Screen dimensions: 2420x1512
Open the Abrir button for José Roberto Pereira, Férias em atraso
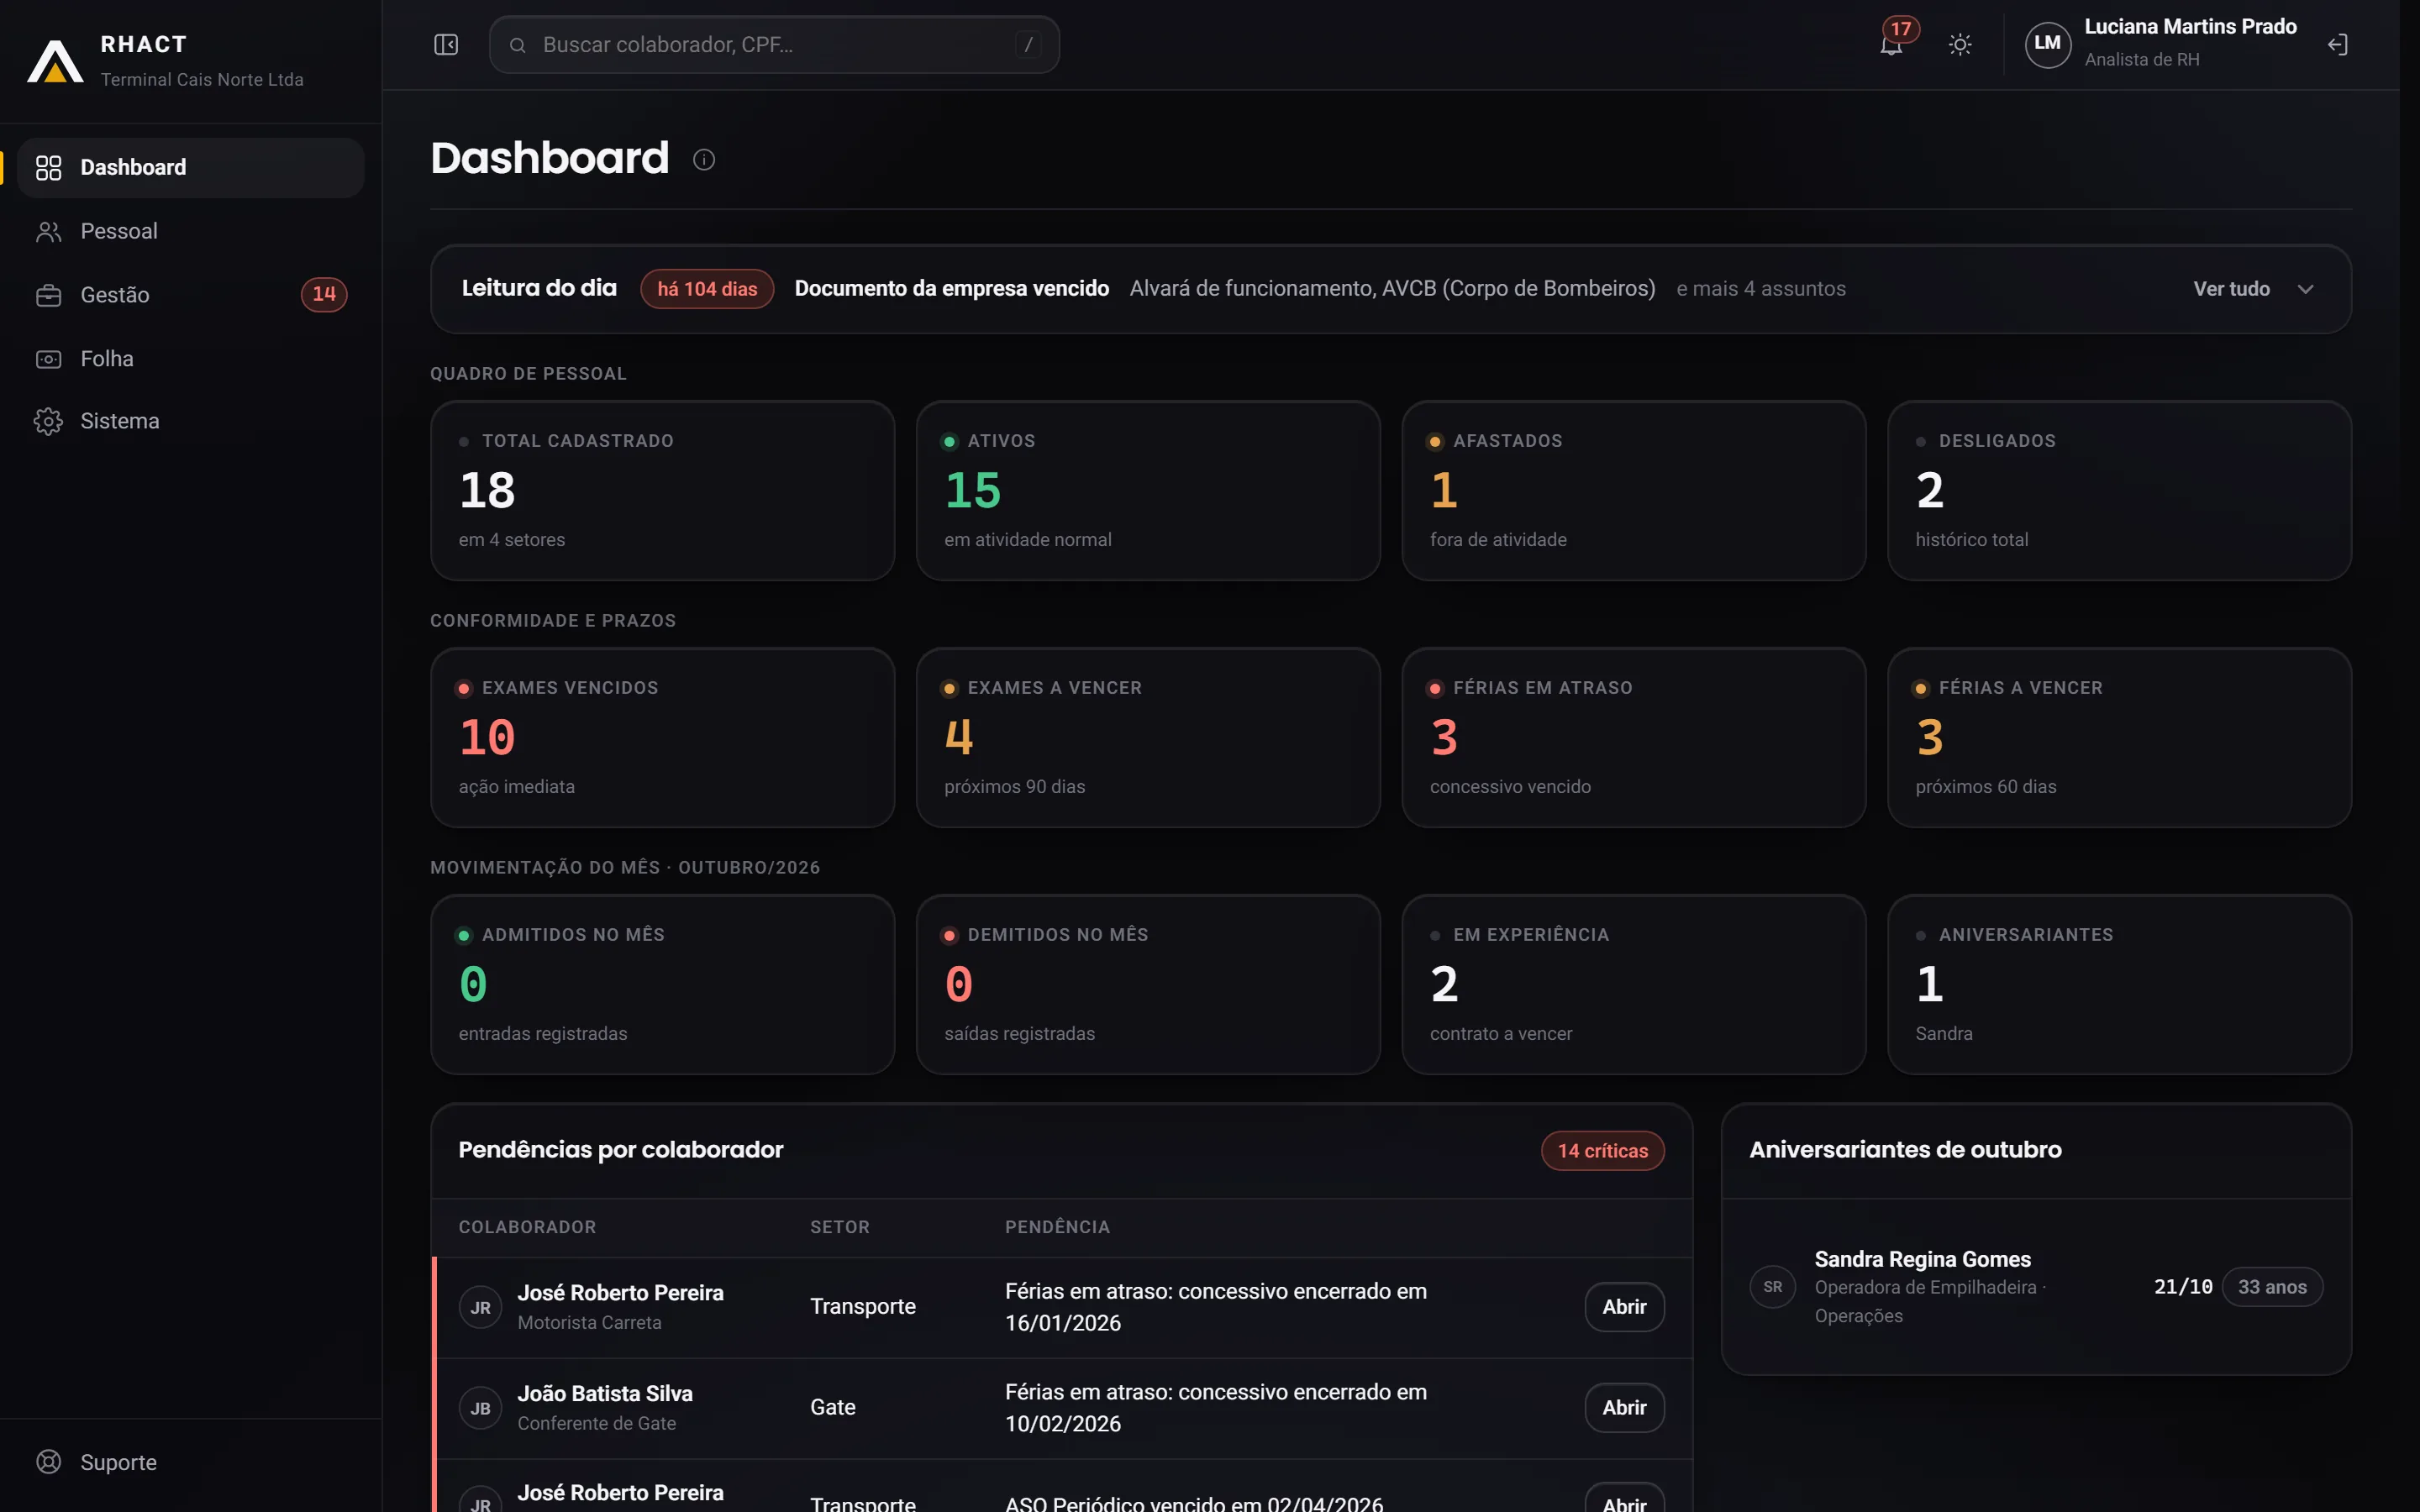pos(1624,1307)
